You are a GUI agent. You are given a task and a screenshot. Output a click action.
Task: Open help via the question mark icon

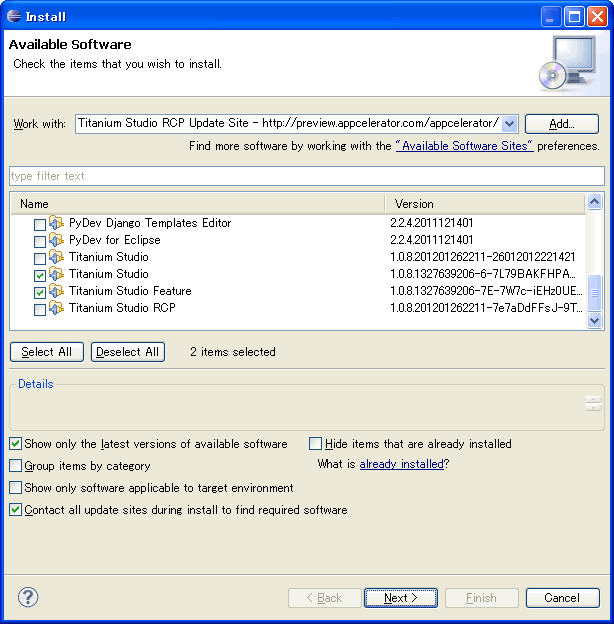[x=28, y=597]
